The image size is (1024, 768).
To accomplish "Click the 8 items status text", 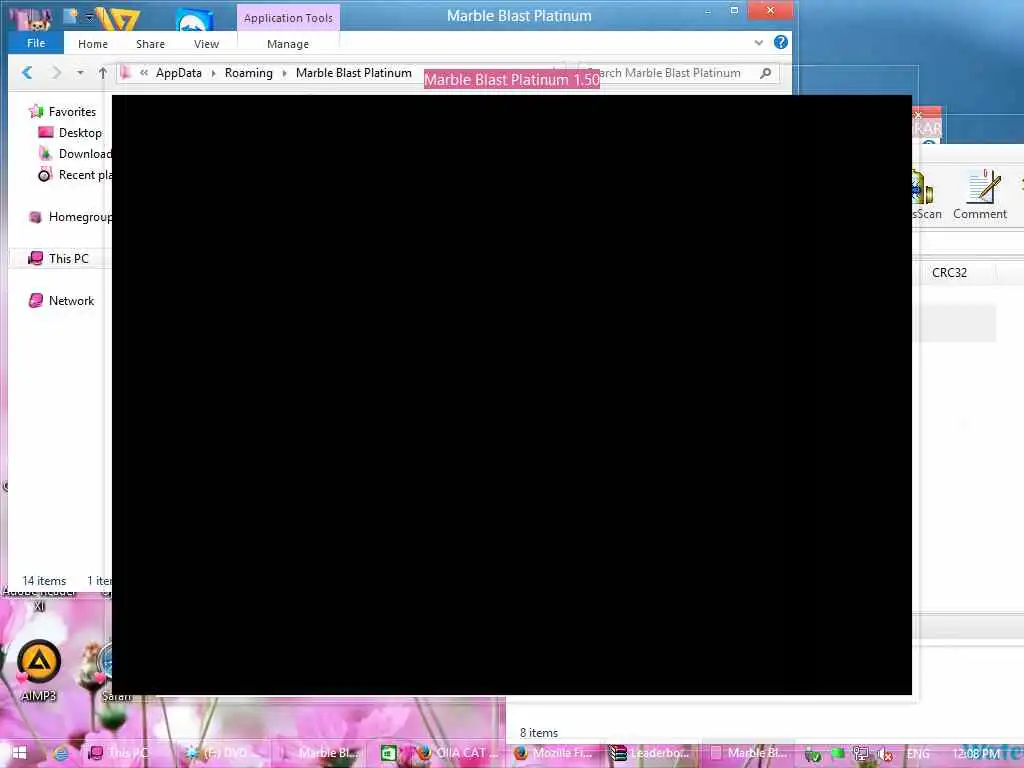I will click(539, 733).
